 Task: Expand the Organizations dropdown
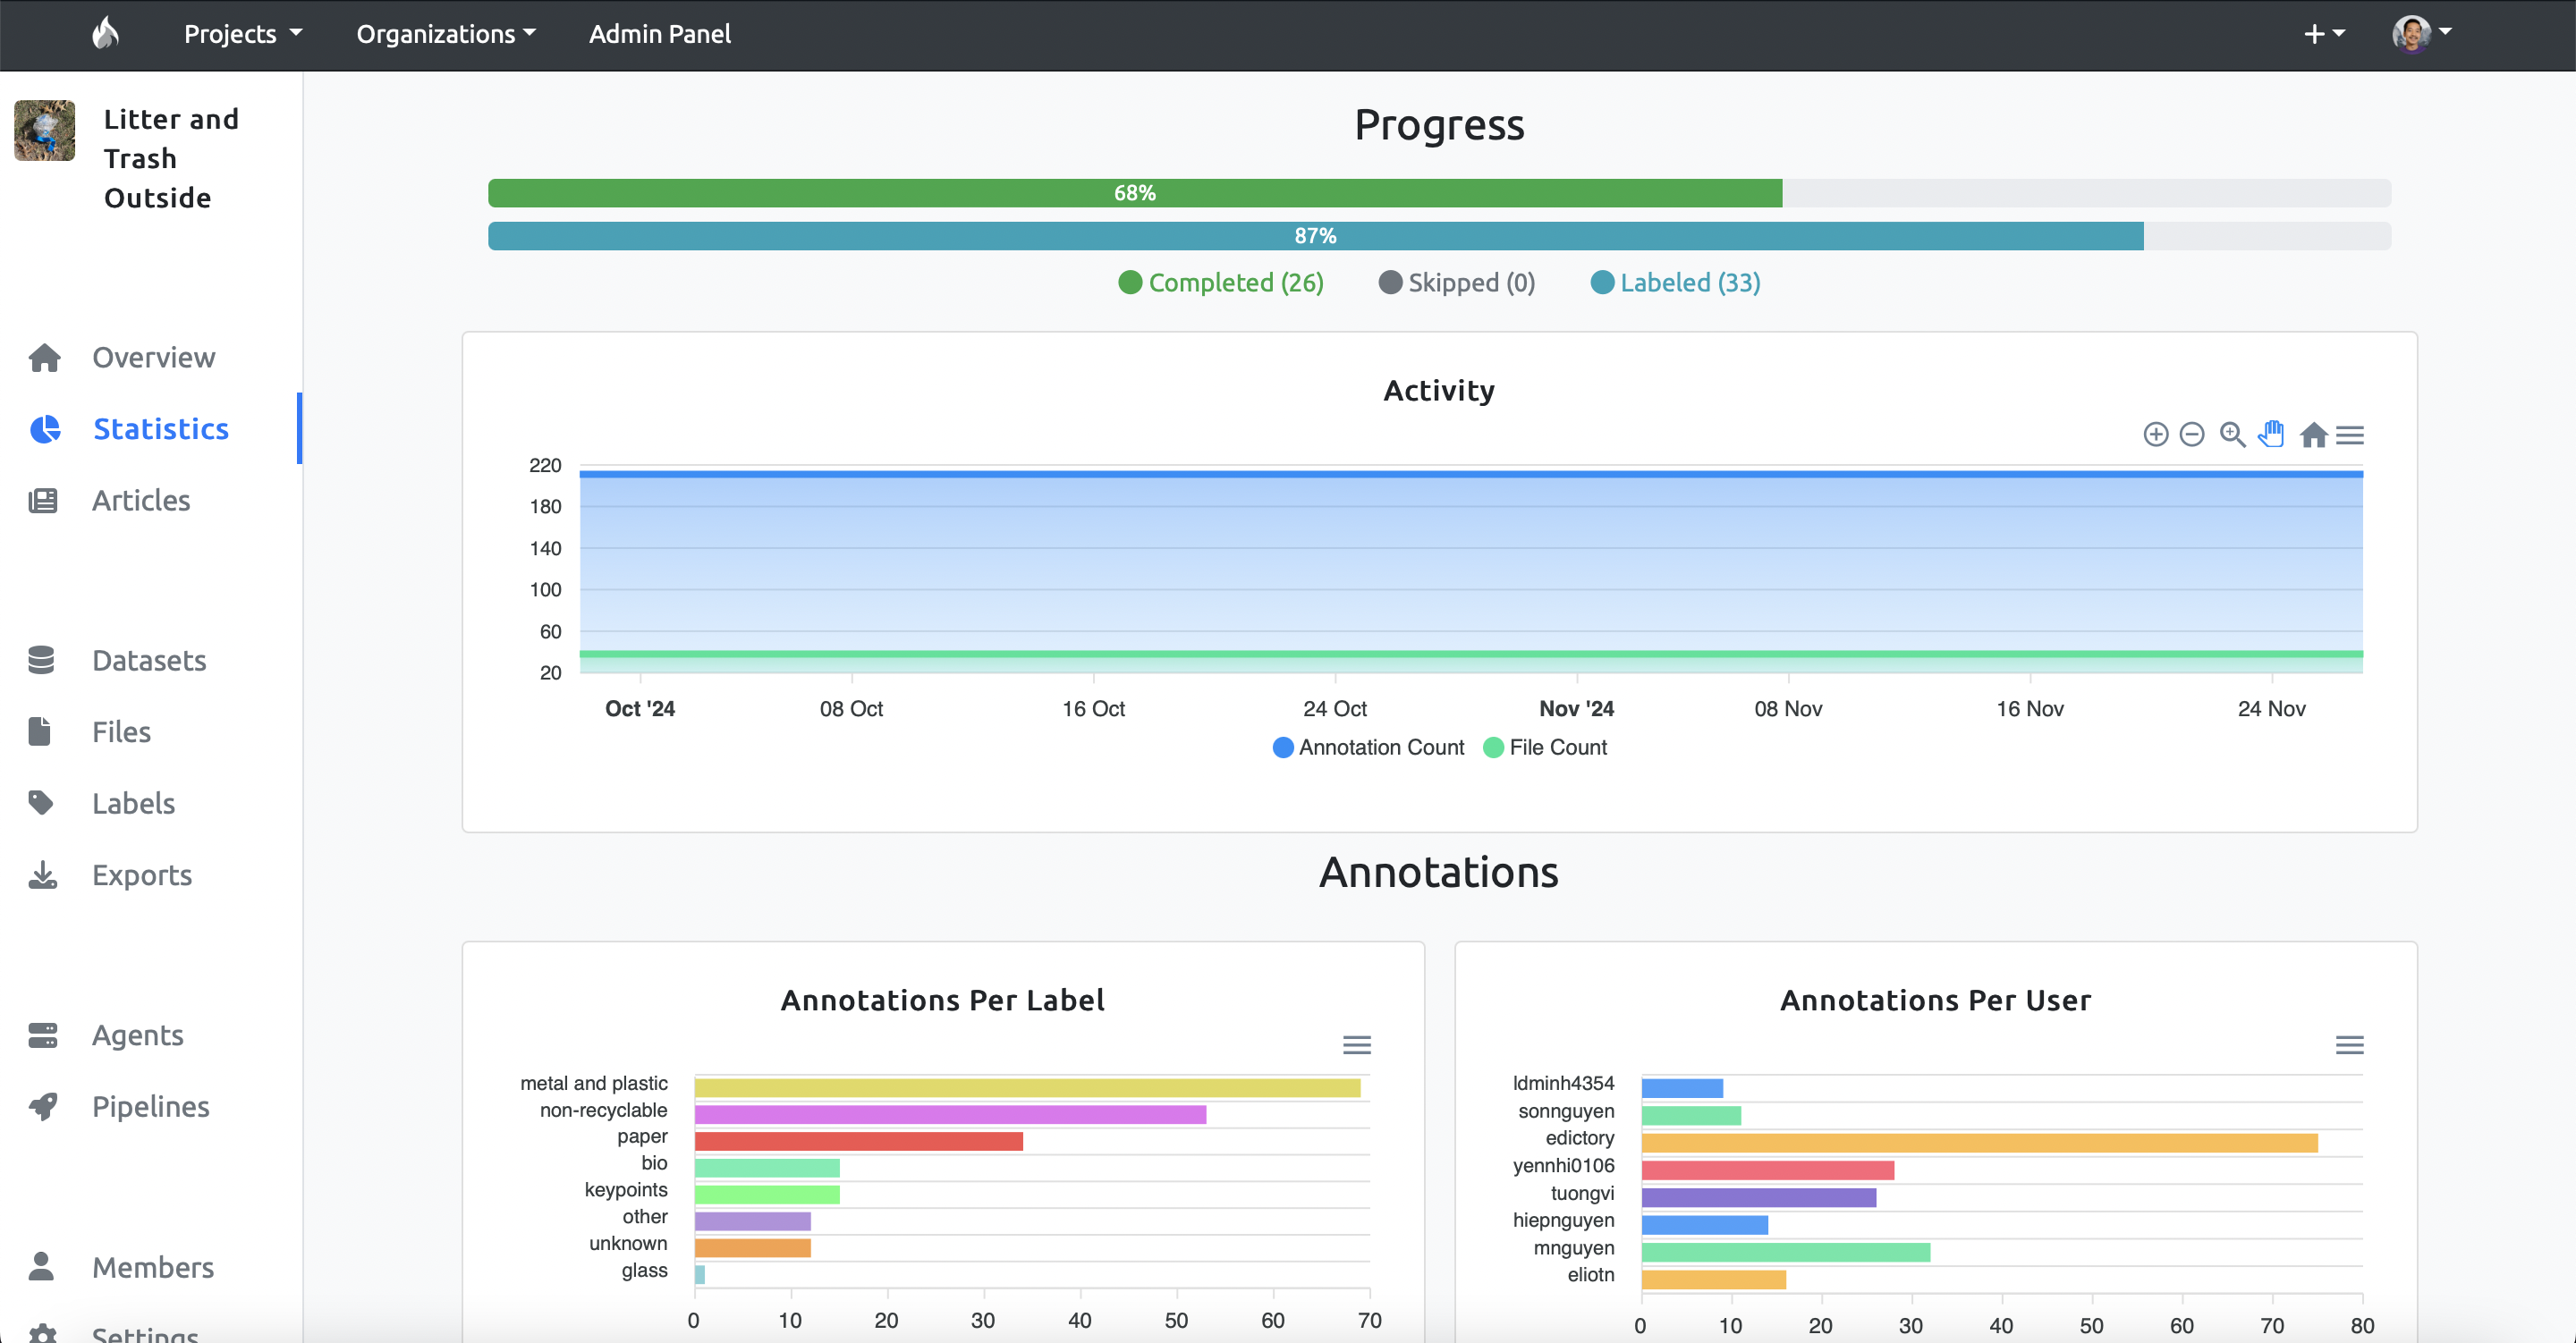click(x=446, y=34)
